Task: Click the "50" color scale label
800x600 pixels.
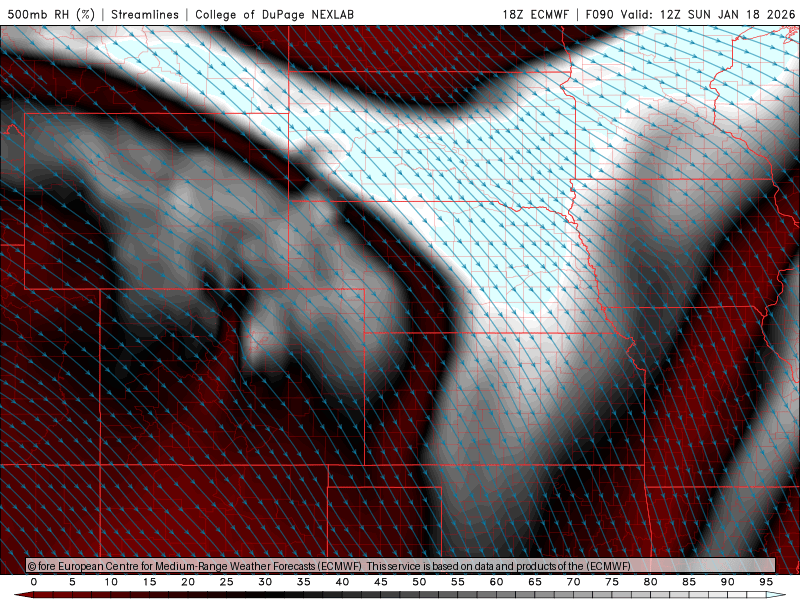Action: point(419,582)
